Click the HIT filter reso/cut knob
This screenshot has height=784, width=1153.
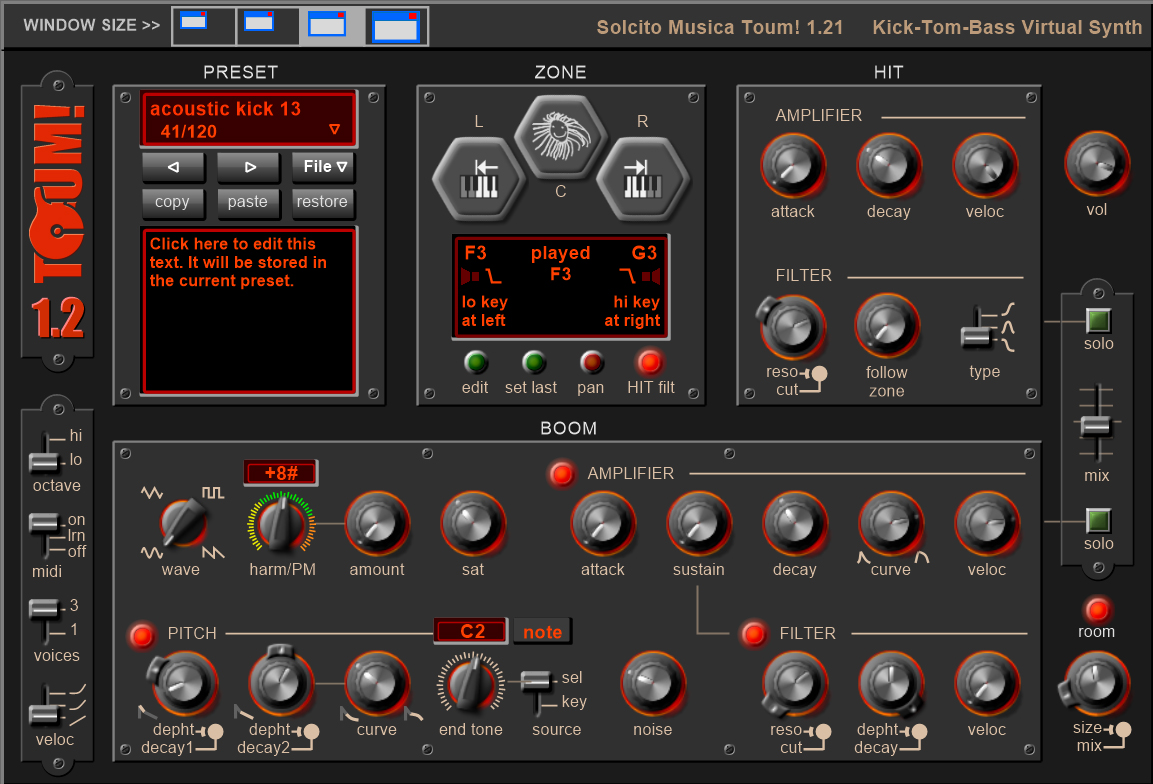(792, 327)
